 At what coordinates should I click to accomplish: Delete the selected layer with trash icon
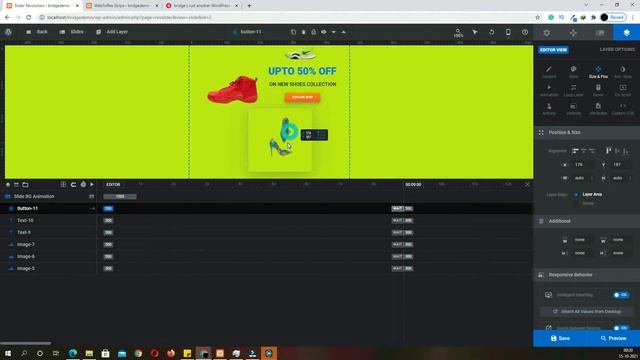point(304,32)
